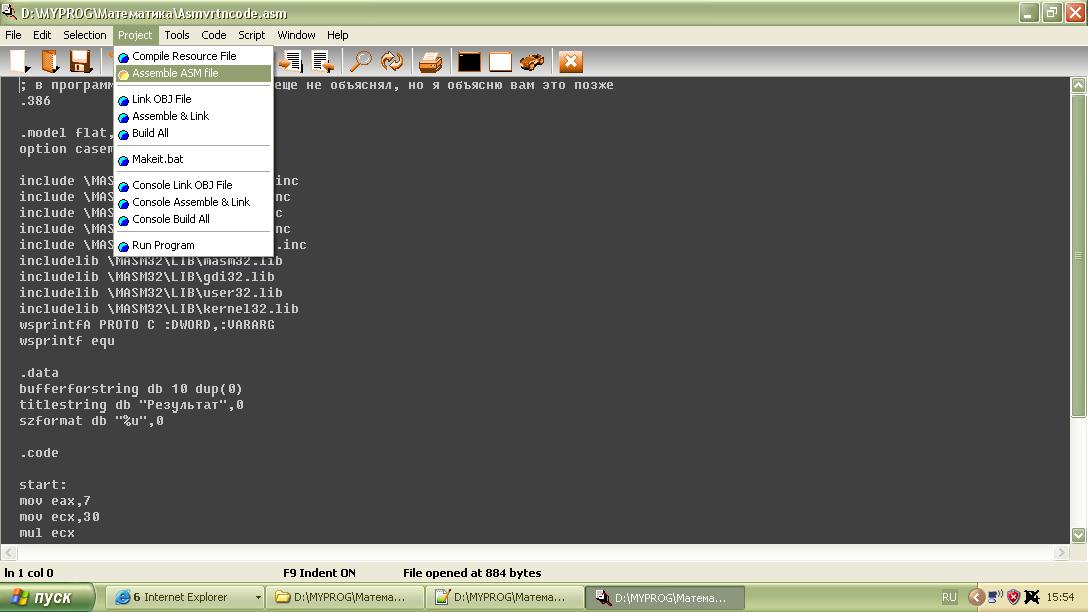Switch to Internet Explorer taskbar group
Viewport: 1088px width, 612px height.
185,597
